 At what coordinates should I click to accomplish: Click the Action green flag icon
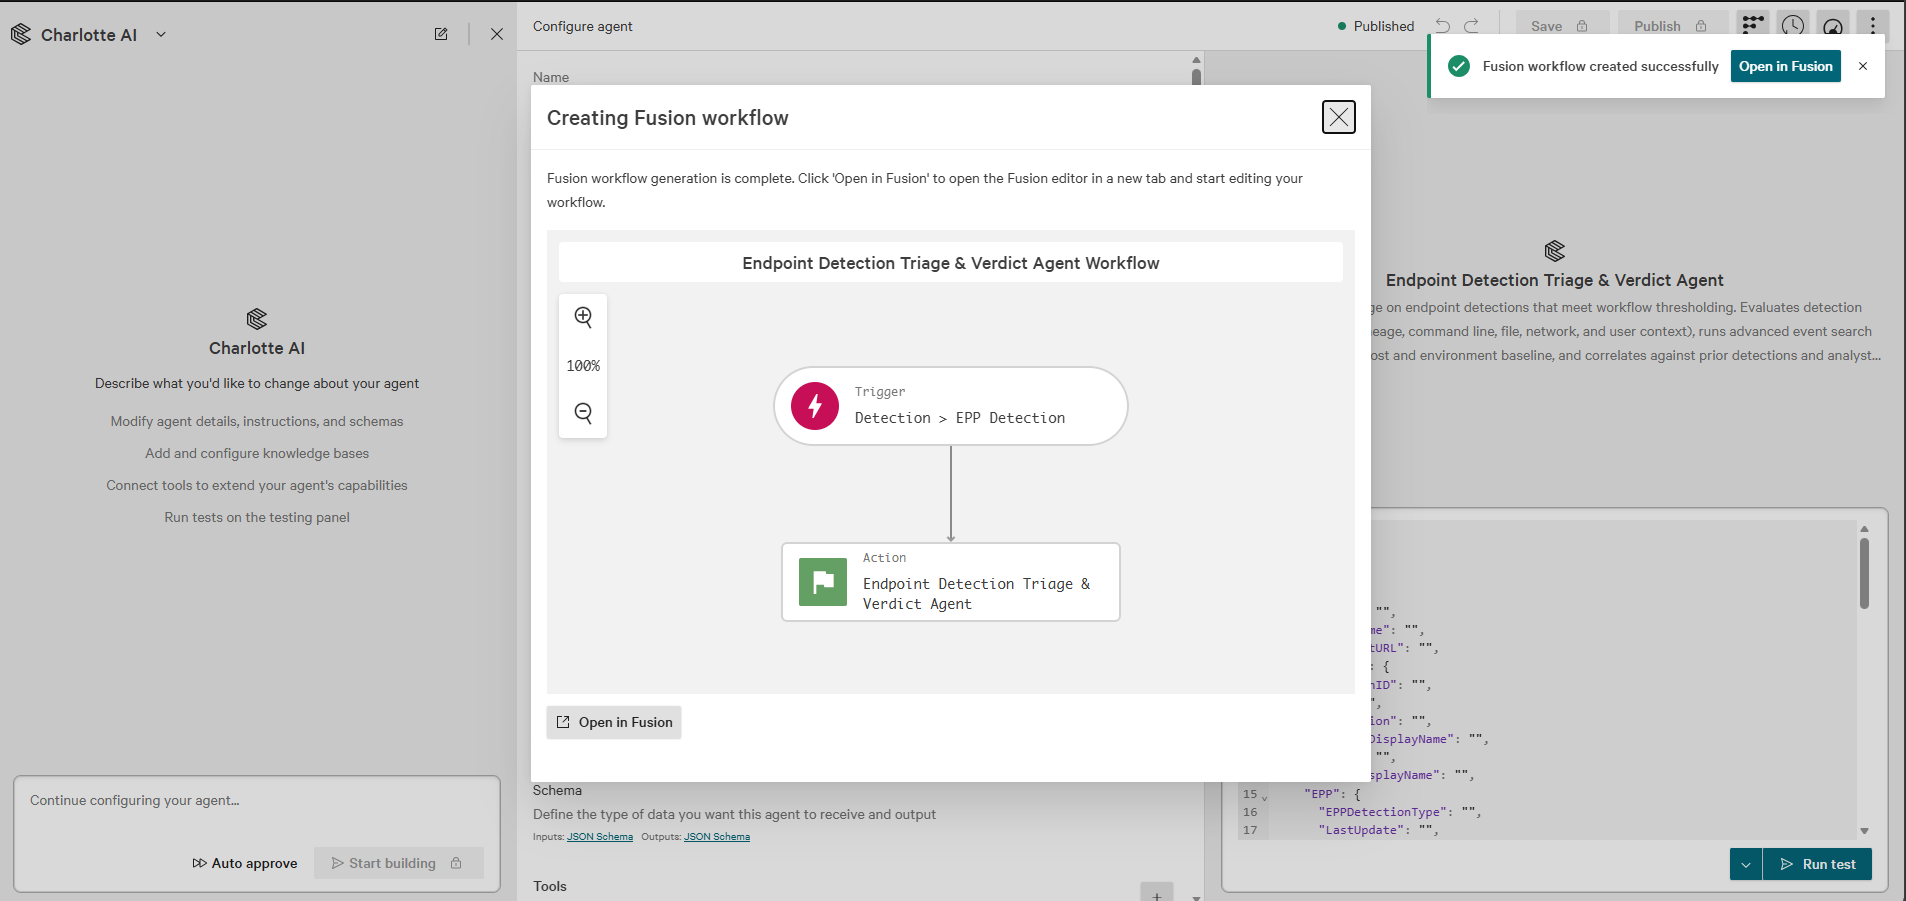tap(823, 582)
